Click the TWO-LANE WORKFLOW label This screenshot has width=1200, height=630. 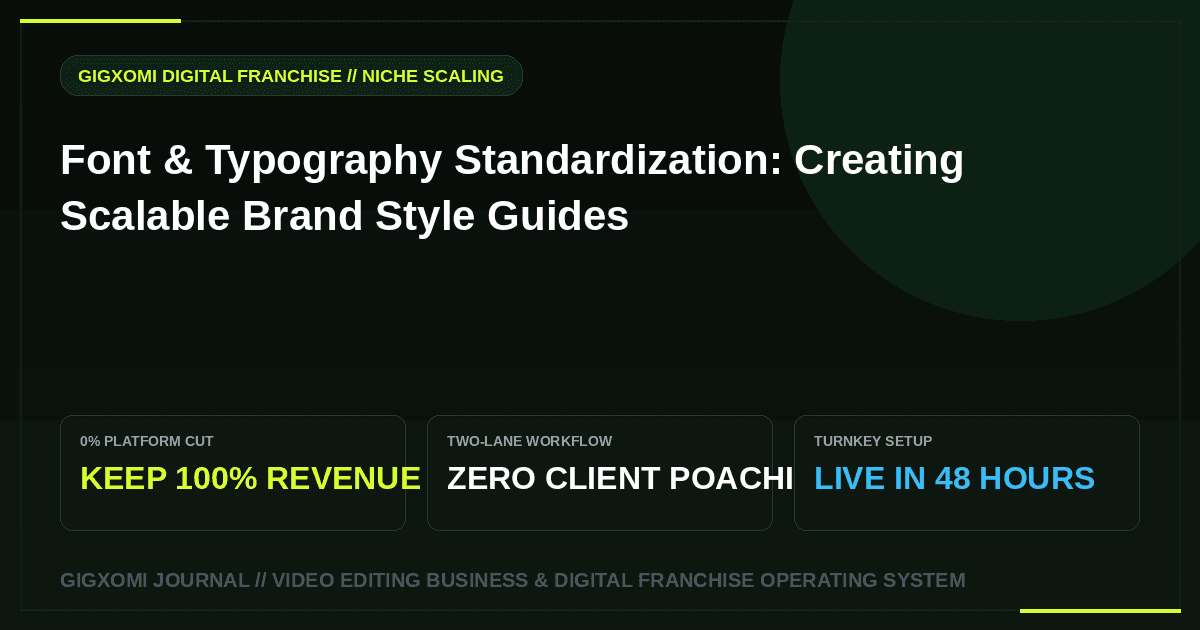[x=529, y=441]
